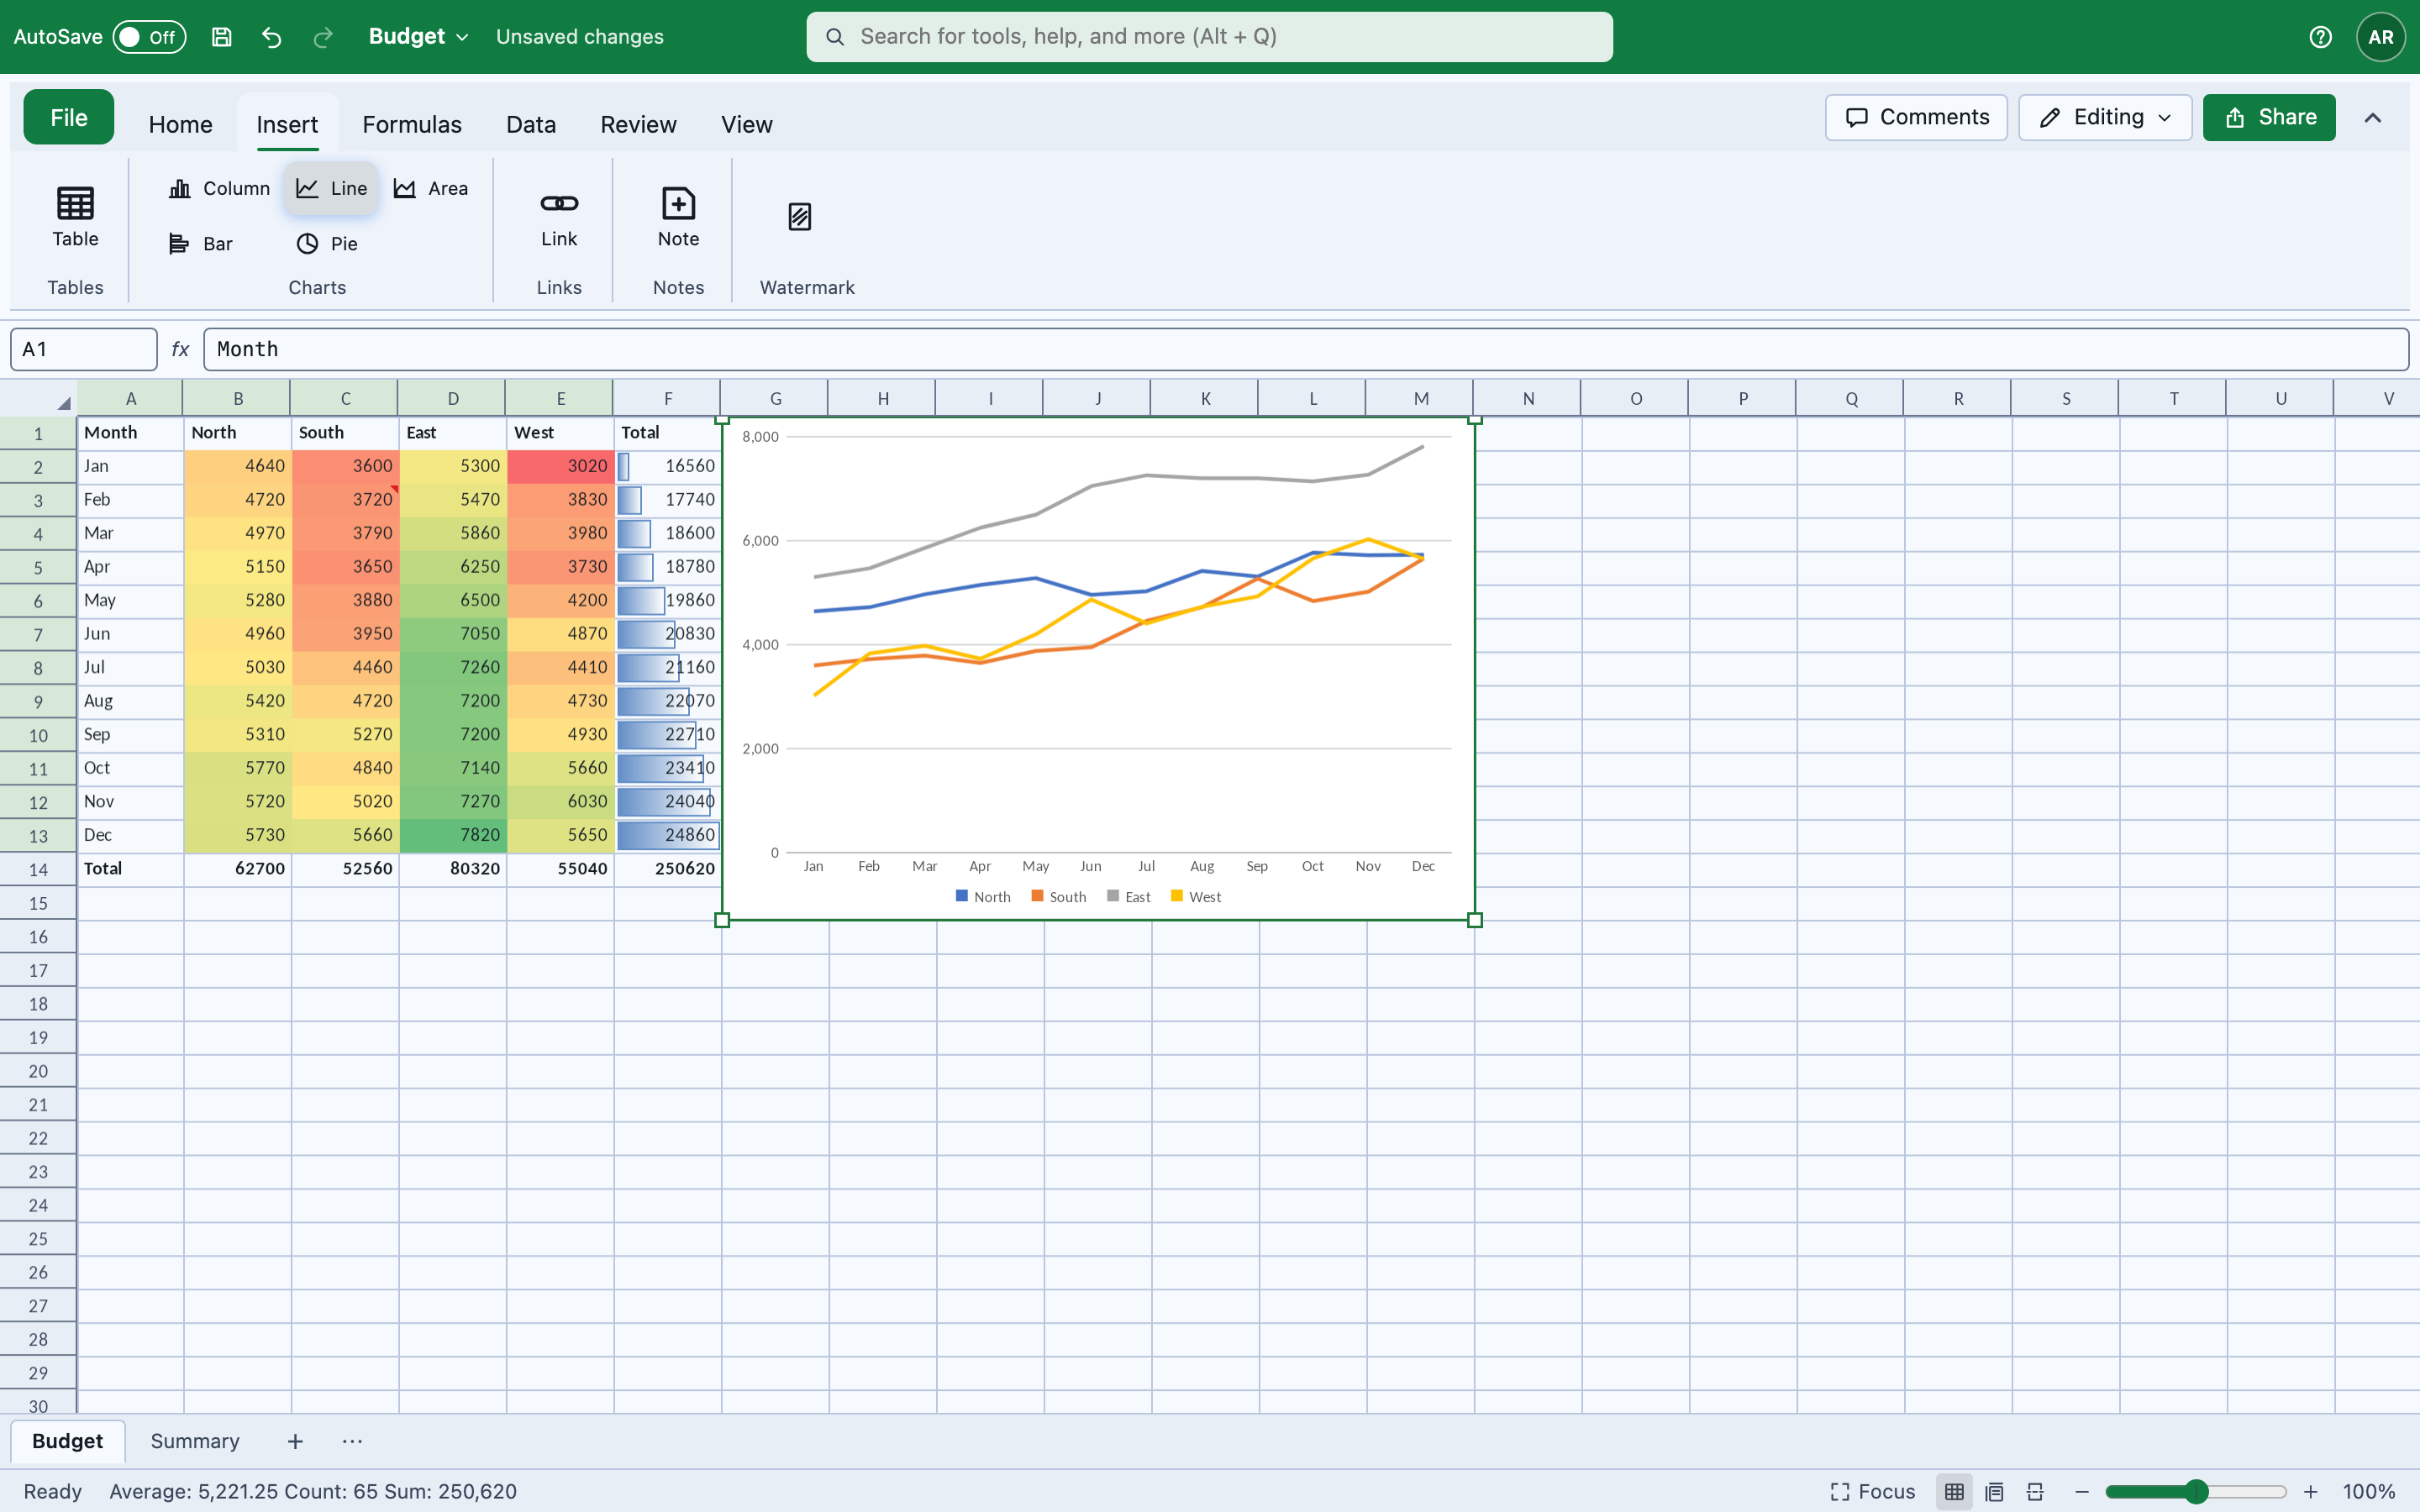This screenshot has height=1512, width=2420.
Task: Click the Share button
Action: (x=2269, y=117)
